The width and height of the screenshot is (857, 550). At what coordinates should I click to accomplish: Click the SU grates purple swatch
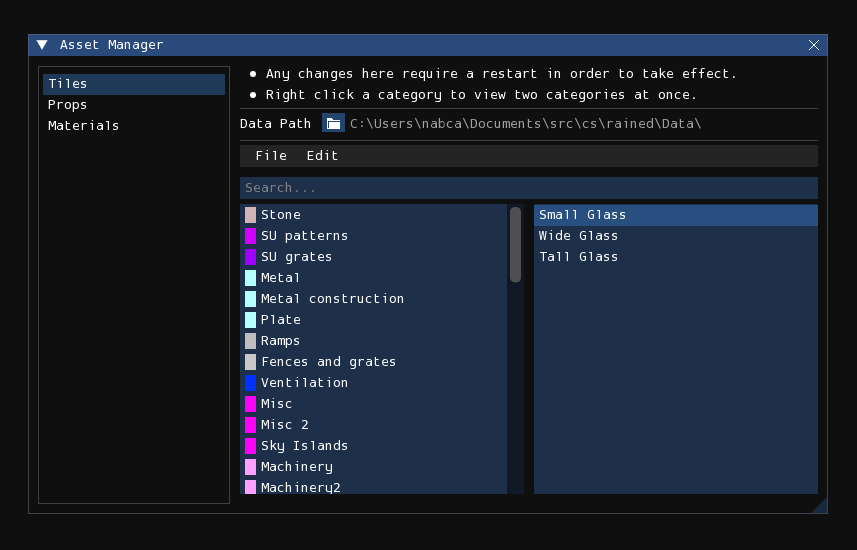pyautogui.click(x=250, y=257)
